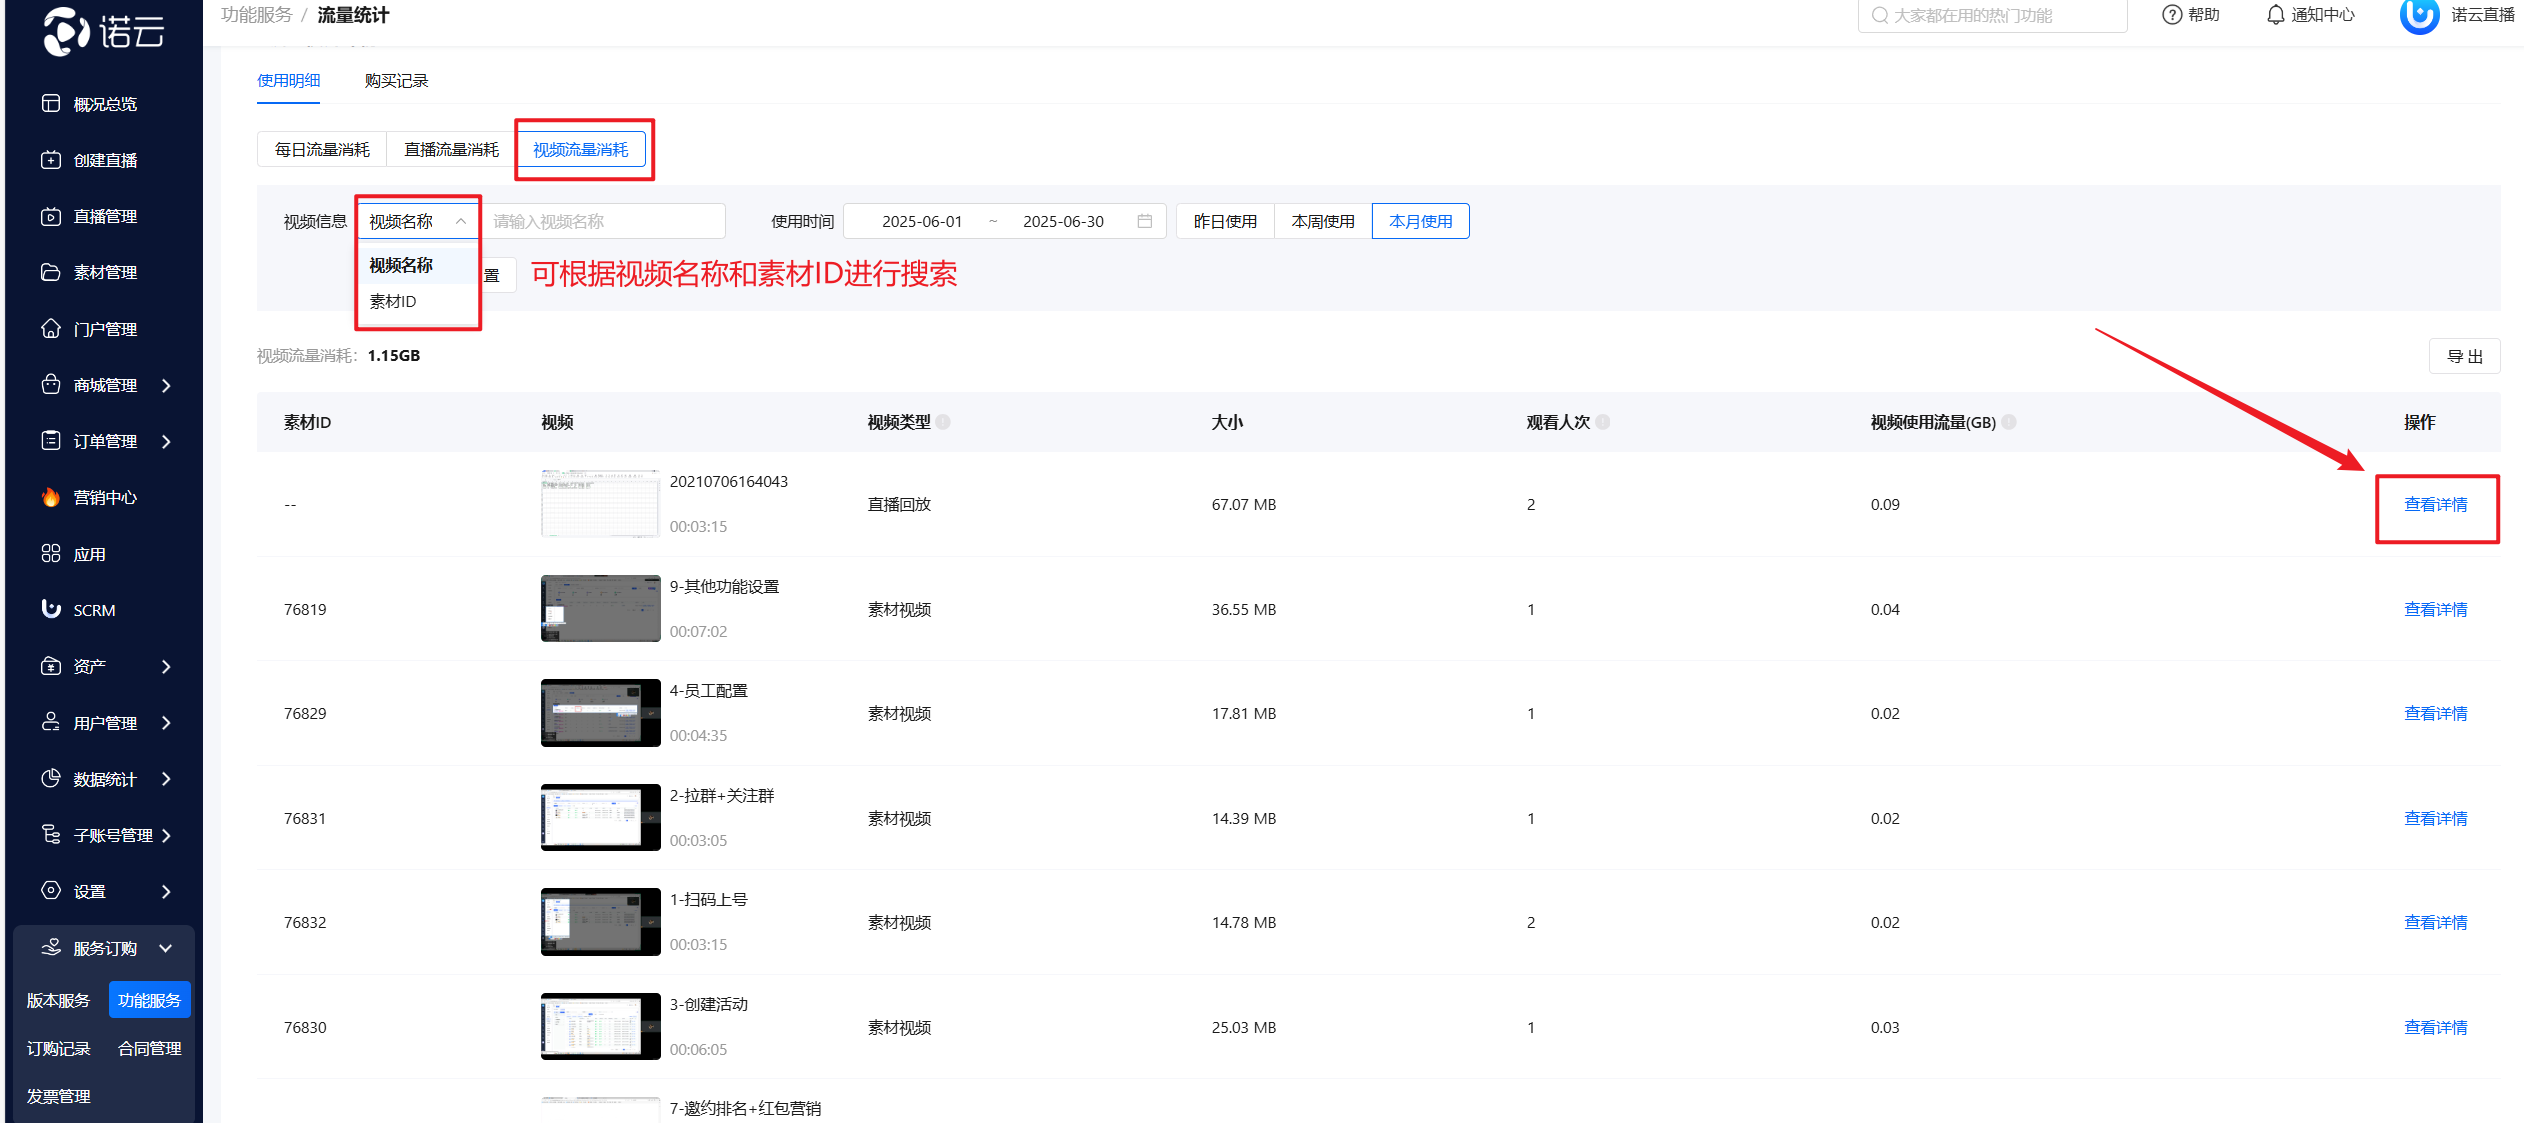Click the 导出 export button
The height and width of the screenshot is (1123, 2524).
[2464, 356]
